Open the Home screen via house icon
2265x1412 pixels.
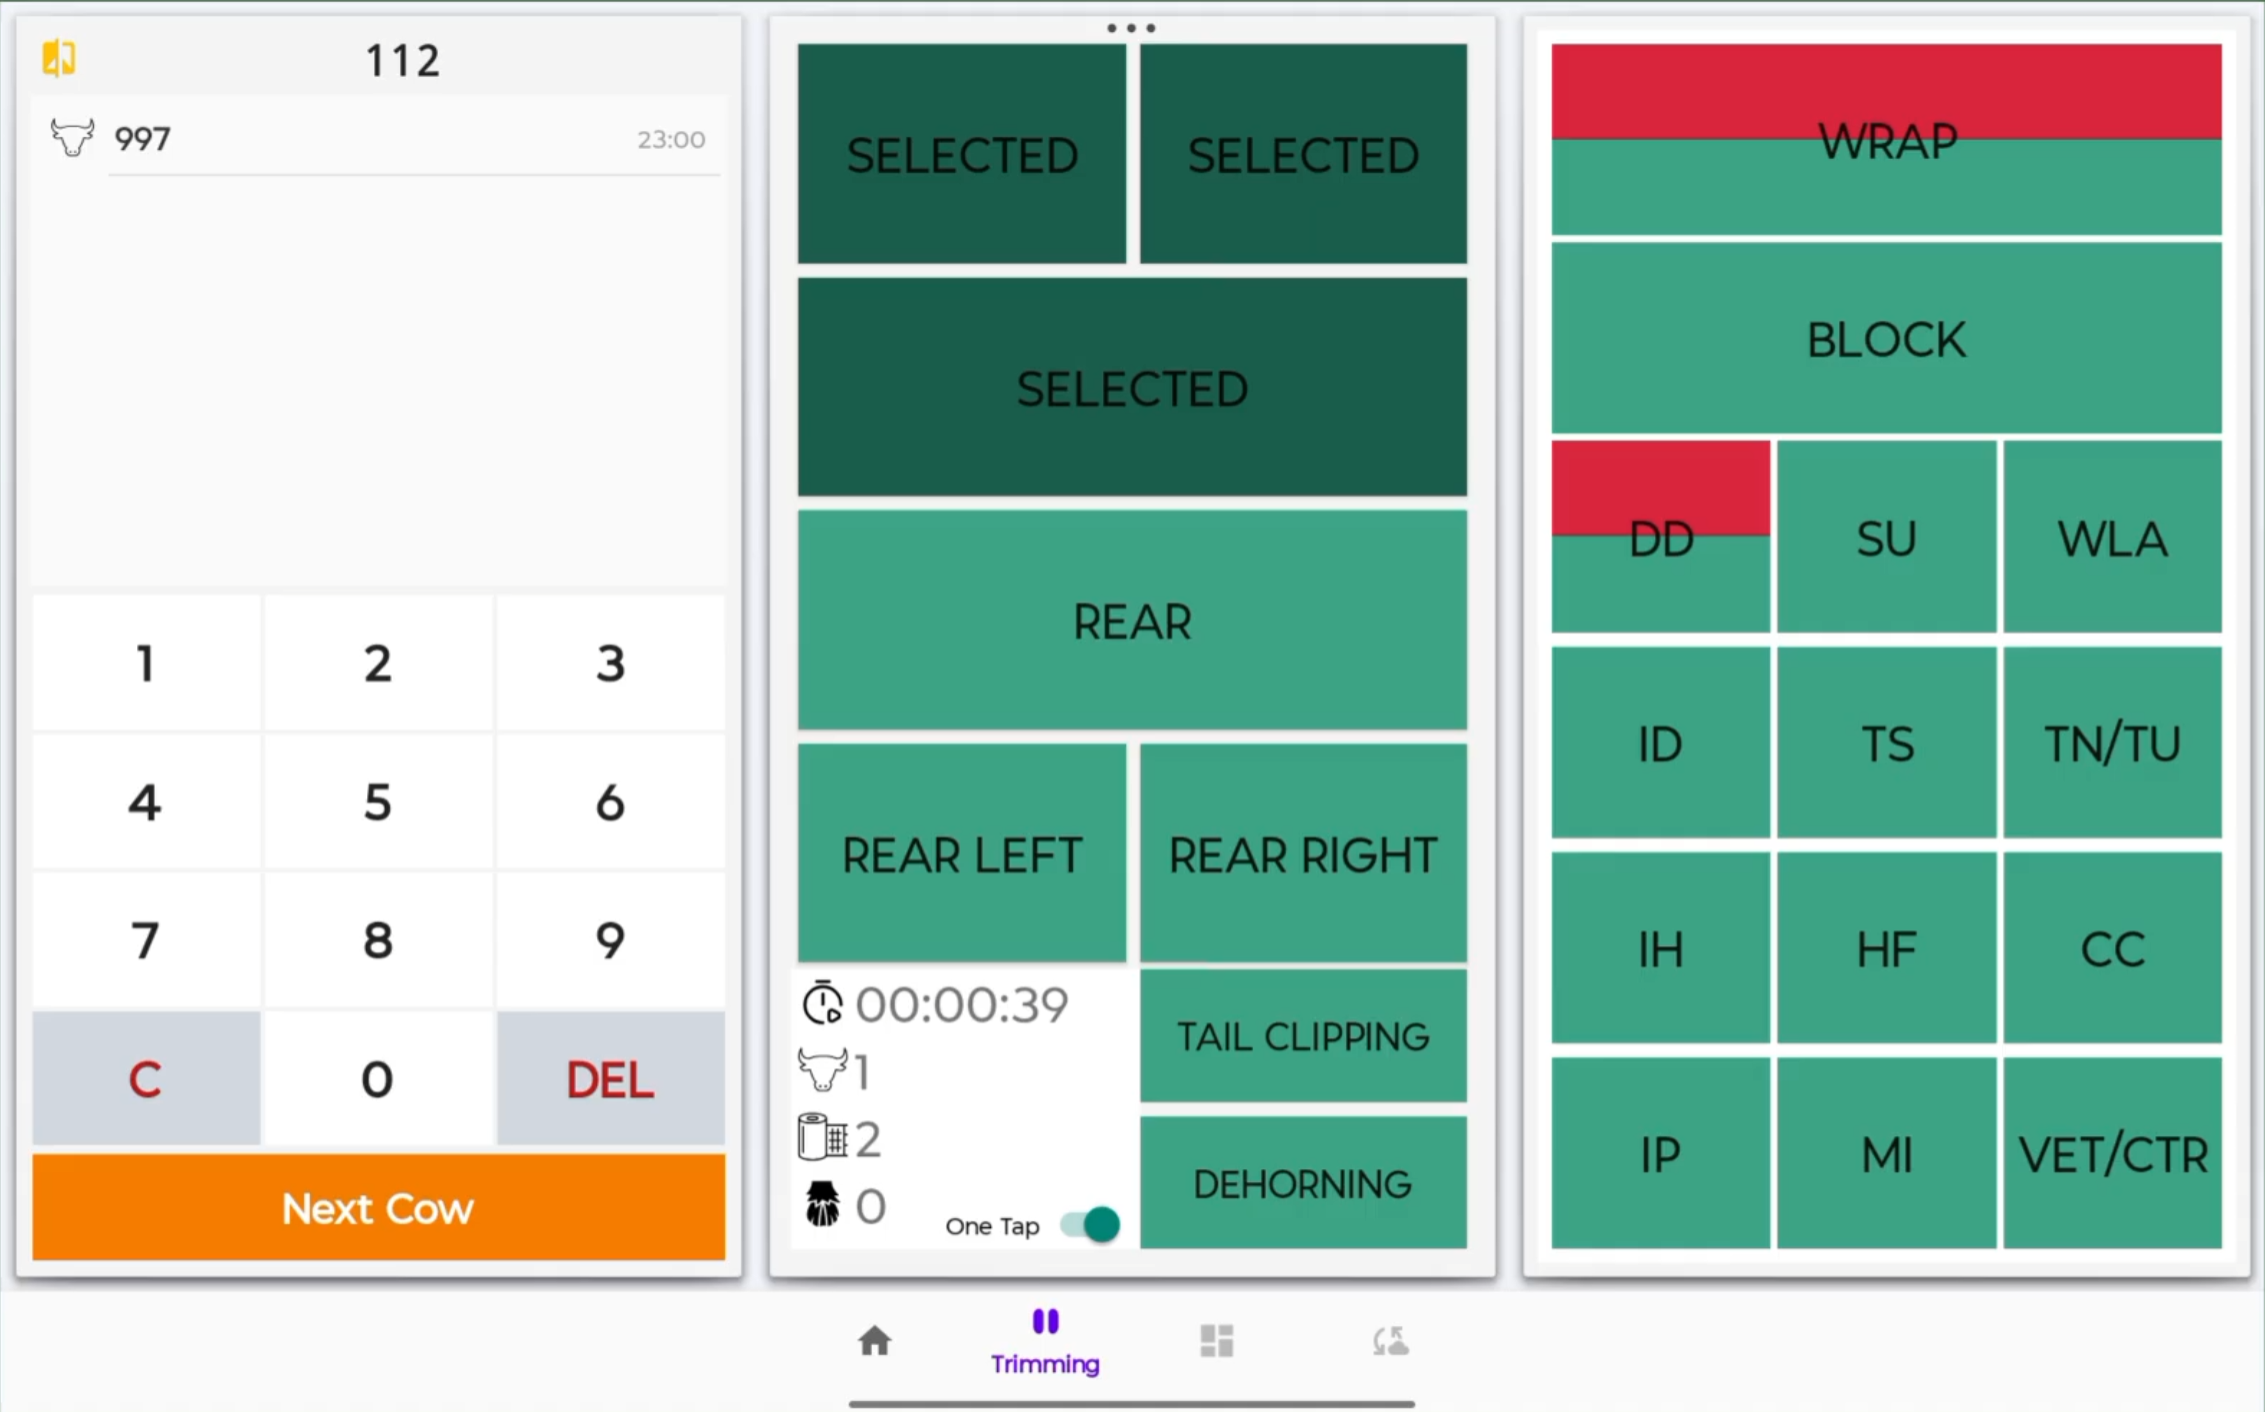click(873, 1340)
